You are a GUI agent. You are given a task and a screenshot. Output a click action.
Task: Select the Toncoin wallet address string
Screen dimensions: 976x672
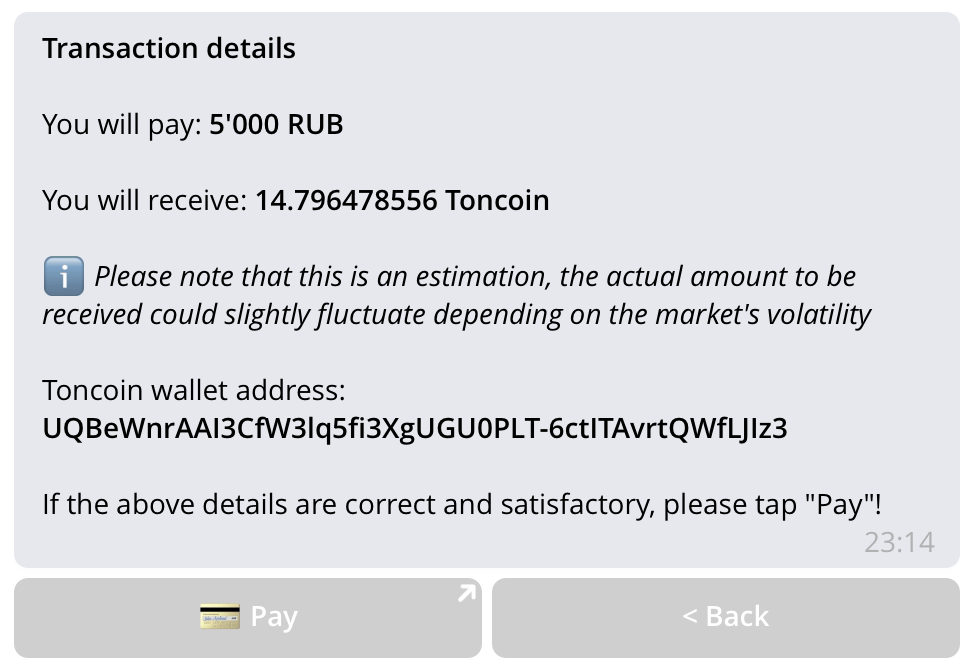[x=415, y=429]
